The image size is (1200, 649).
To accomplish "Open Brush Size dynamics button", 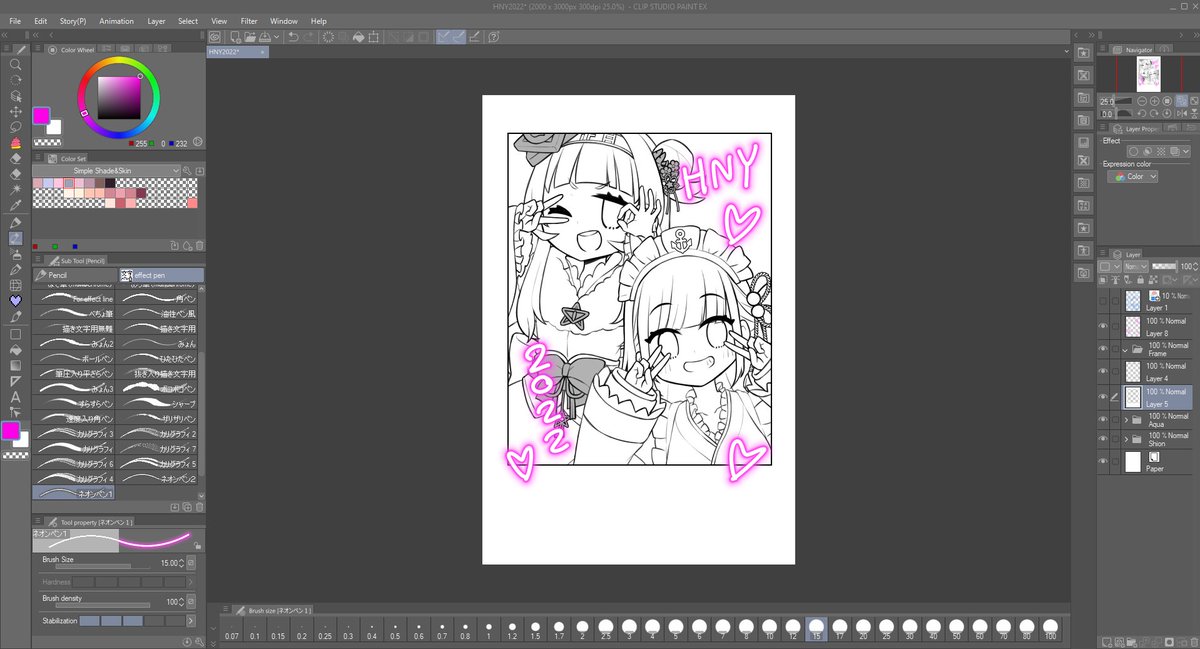I will 191,563.
